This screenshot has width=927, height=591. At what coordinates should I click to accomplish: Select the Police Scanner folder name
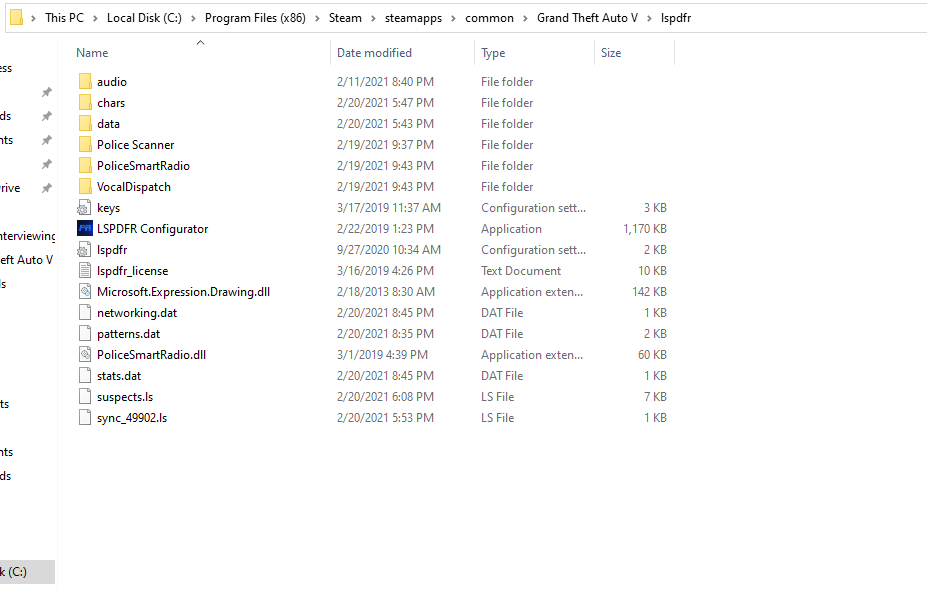(x=135, y=145)
